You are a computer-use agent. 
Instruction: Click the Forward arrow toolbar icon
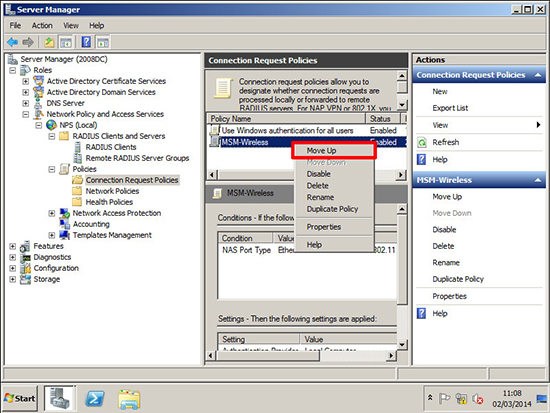click(28, 42)
